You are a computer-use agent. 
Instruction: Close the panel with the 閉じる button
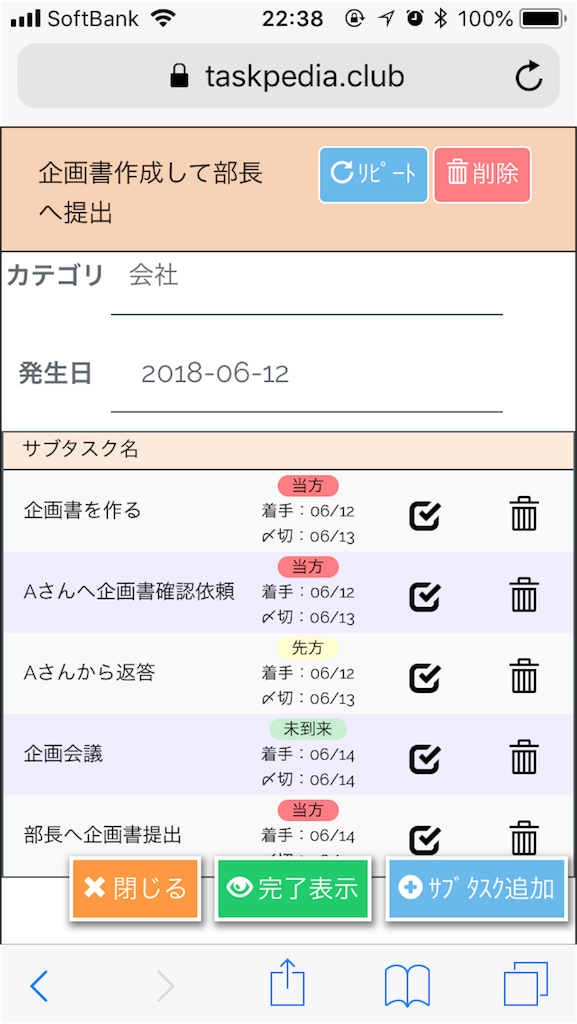point(135,889)
